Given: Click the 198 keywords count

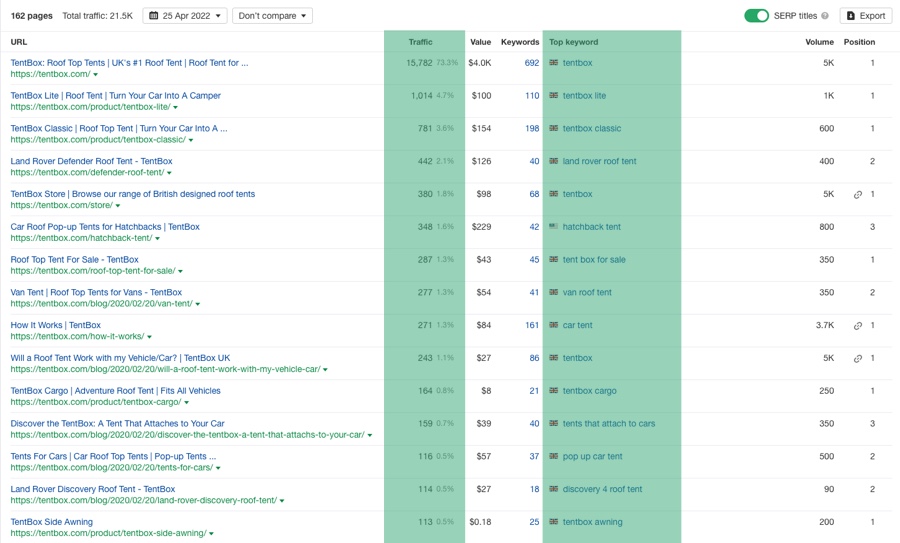Looking at the screenshot, I should coord(532,128).
